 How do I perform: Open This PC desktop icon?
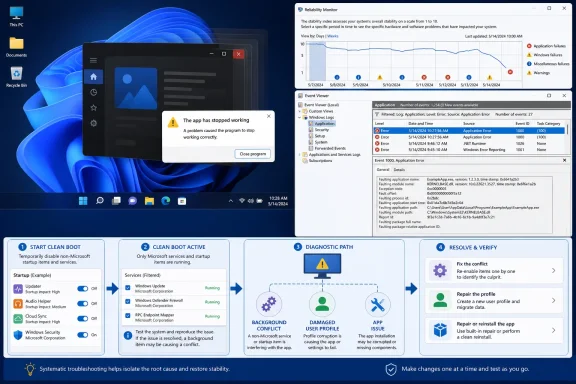(16, 16)
